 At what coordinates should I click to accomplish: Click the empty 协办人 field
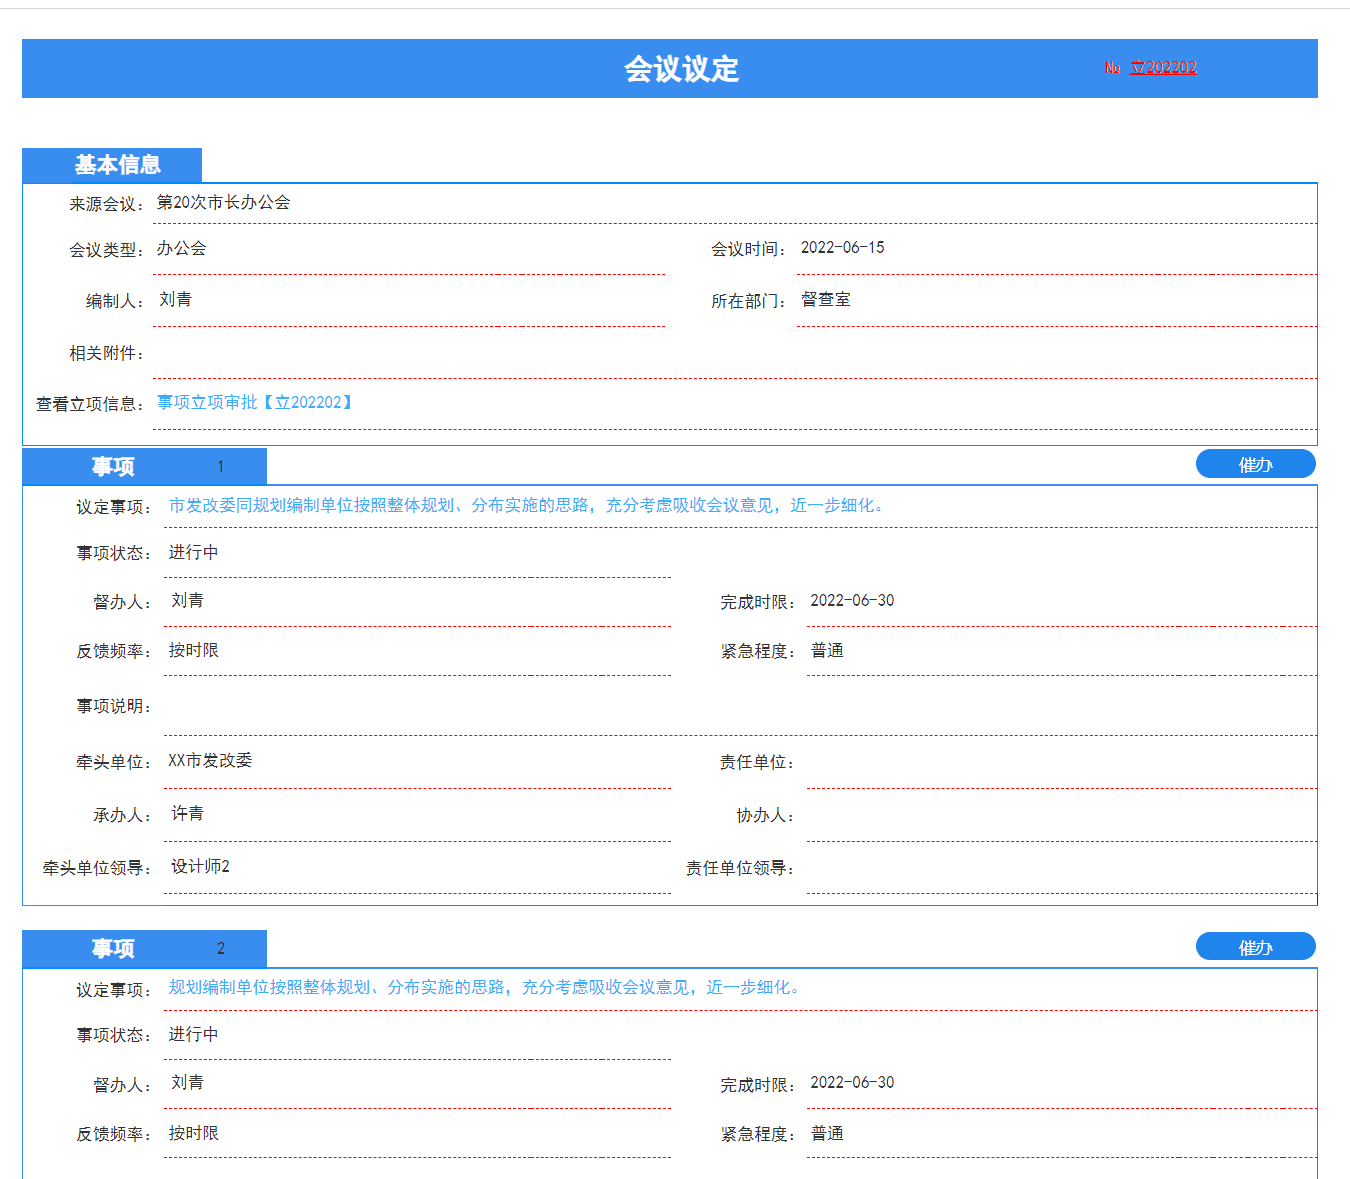[1062, 816]
